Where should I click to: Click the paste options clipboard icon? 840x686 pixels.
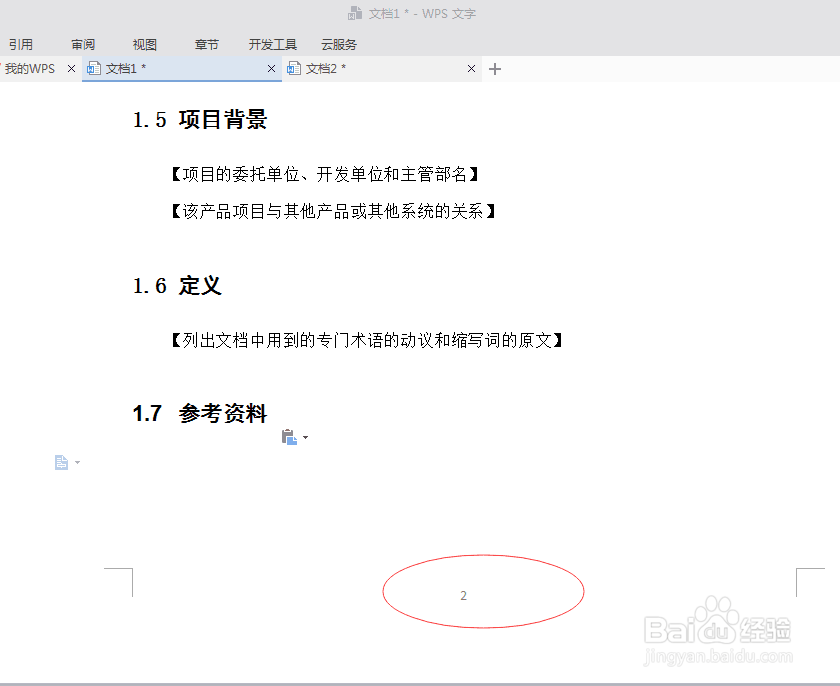pyautogui.click(x=288, y=436)
